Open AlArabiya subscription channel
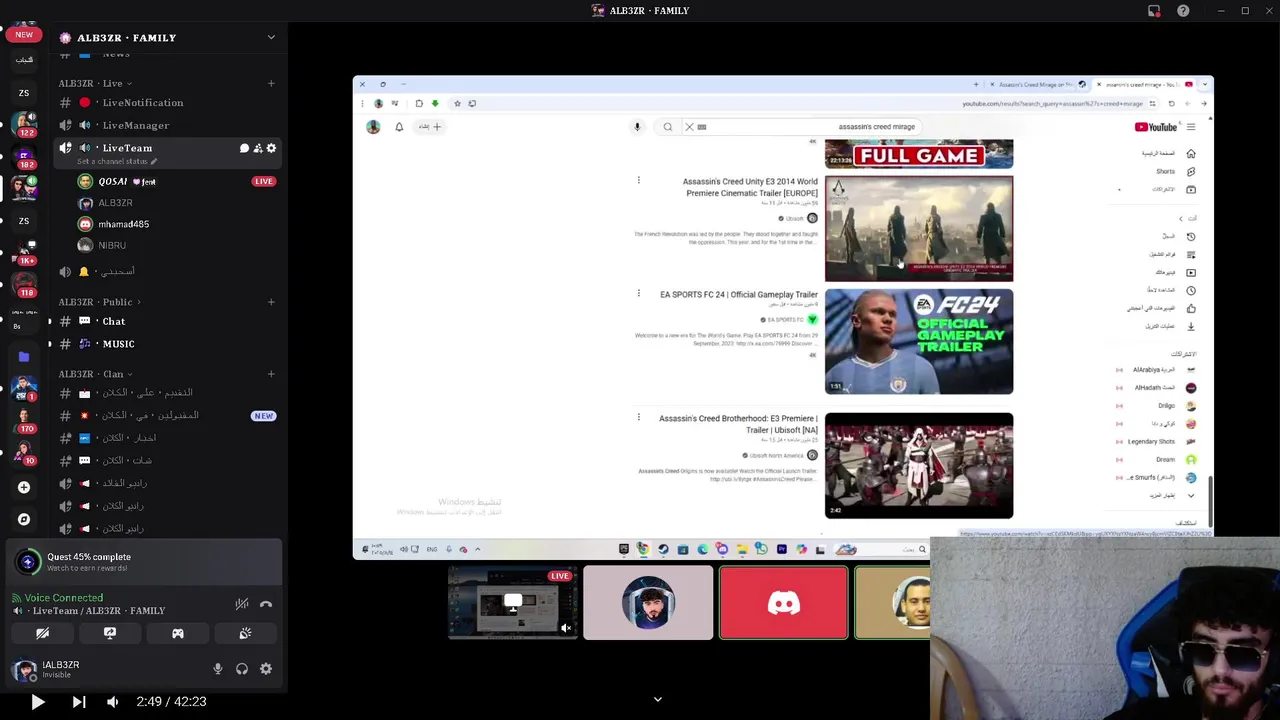1280x720 pixels. point(1157,370)
